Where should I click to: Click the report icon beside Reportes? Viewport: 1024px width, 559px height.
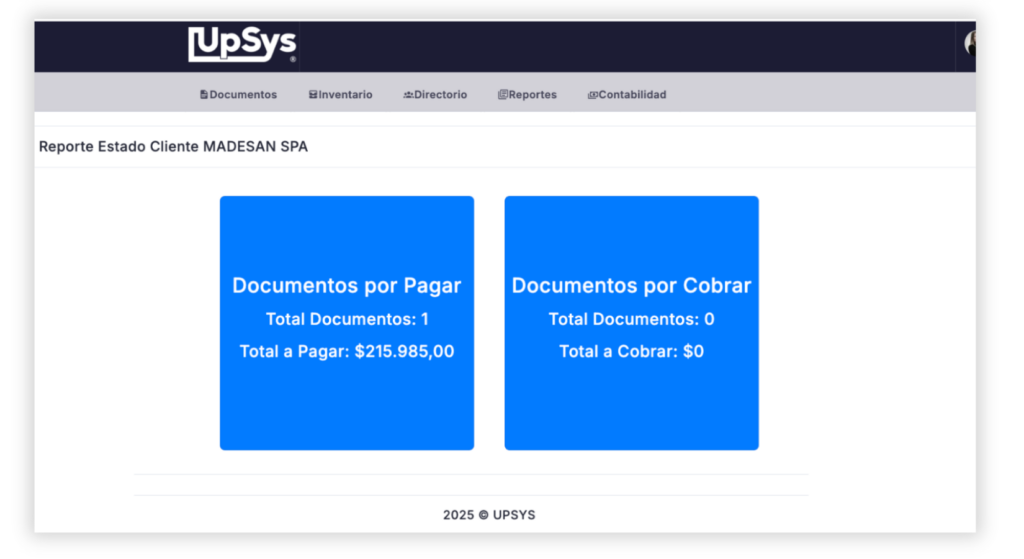502,95
